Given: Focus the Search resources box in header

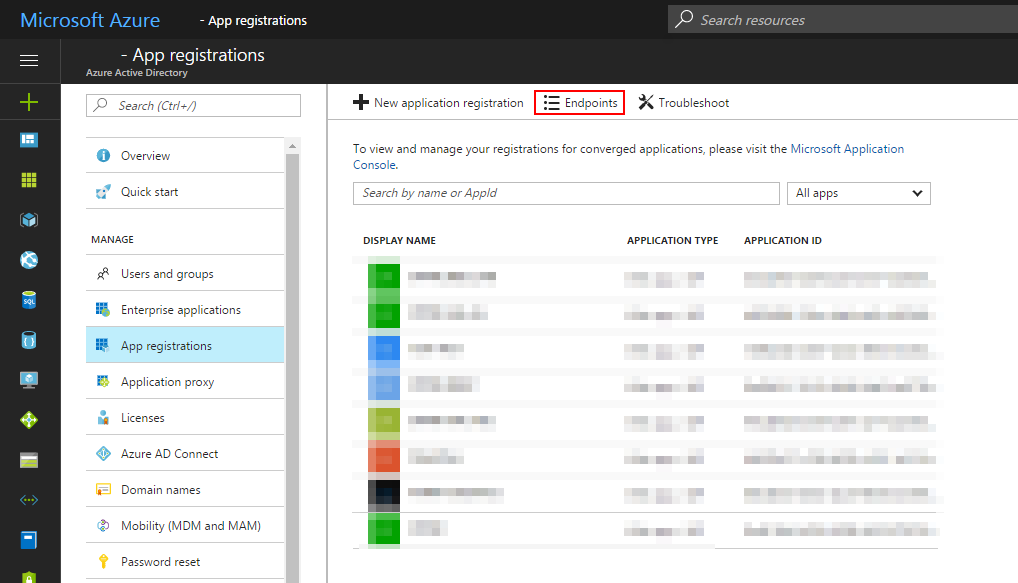Looking at the screenshot, I should click(x=840, y=20).
